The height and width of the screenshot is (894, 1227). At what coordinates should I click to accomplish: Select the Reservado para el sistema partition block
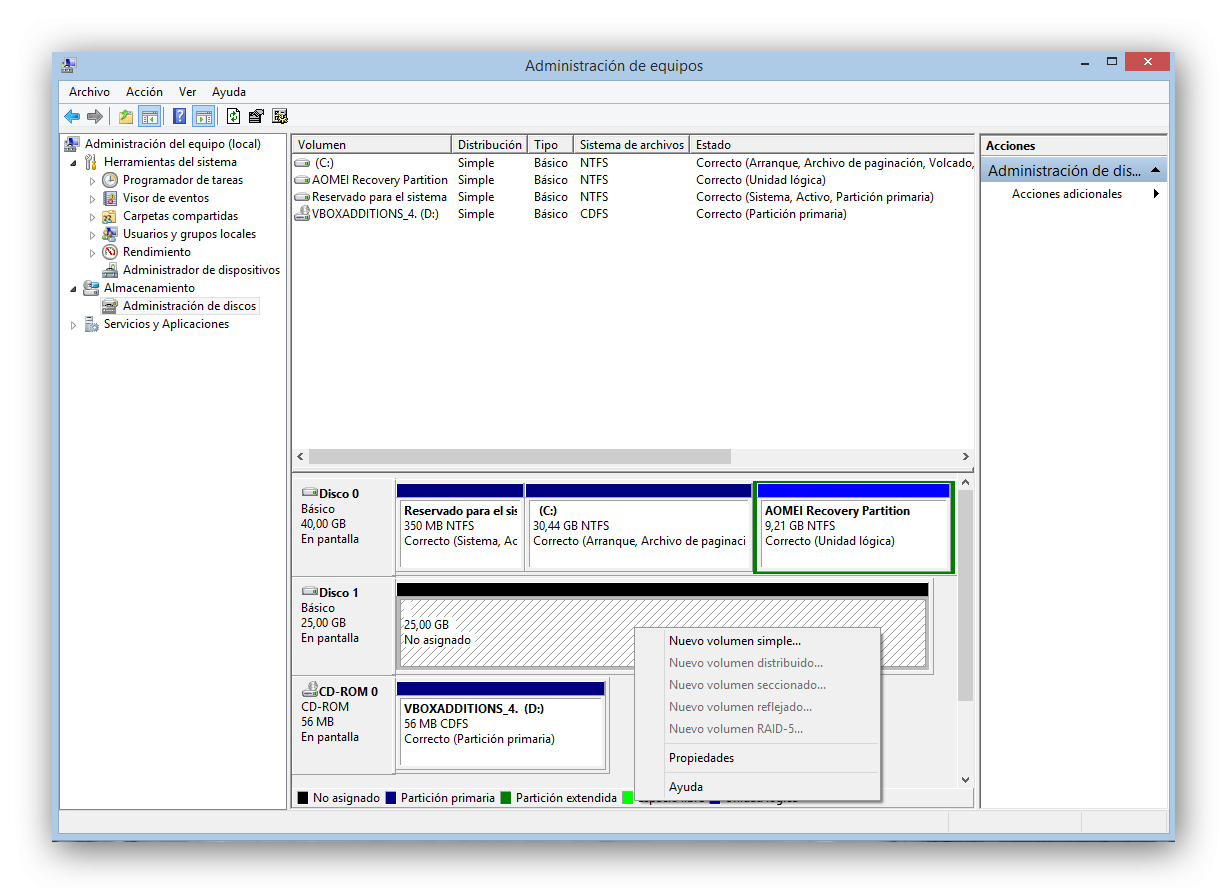(x=460, y=527)
